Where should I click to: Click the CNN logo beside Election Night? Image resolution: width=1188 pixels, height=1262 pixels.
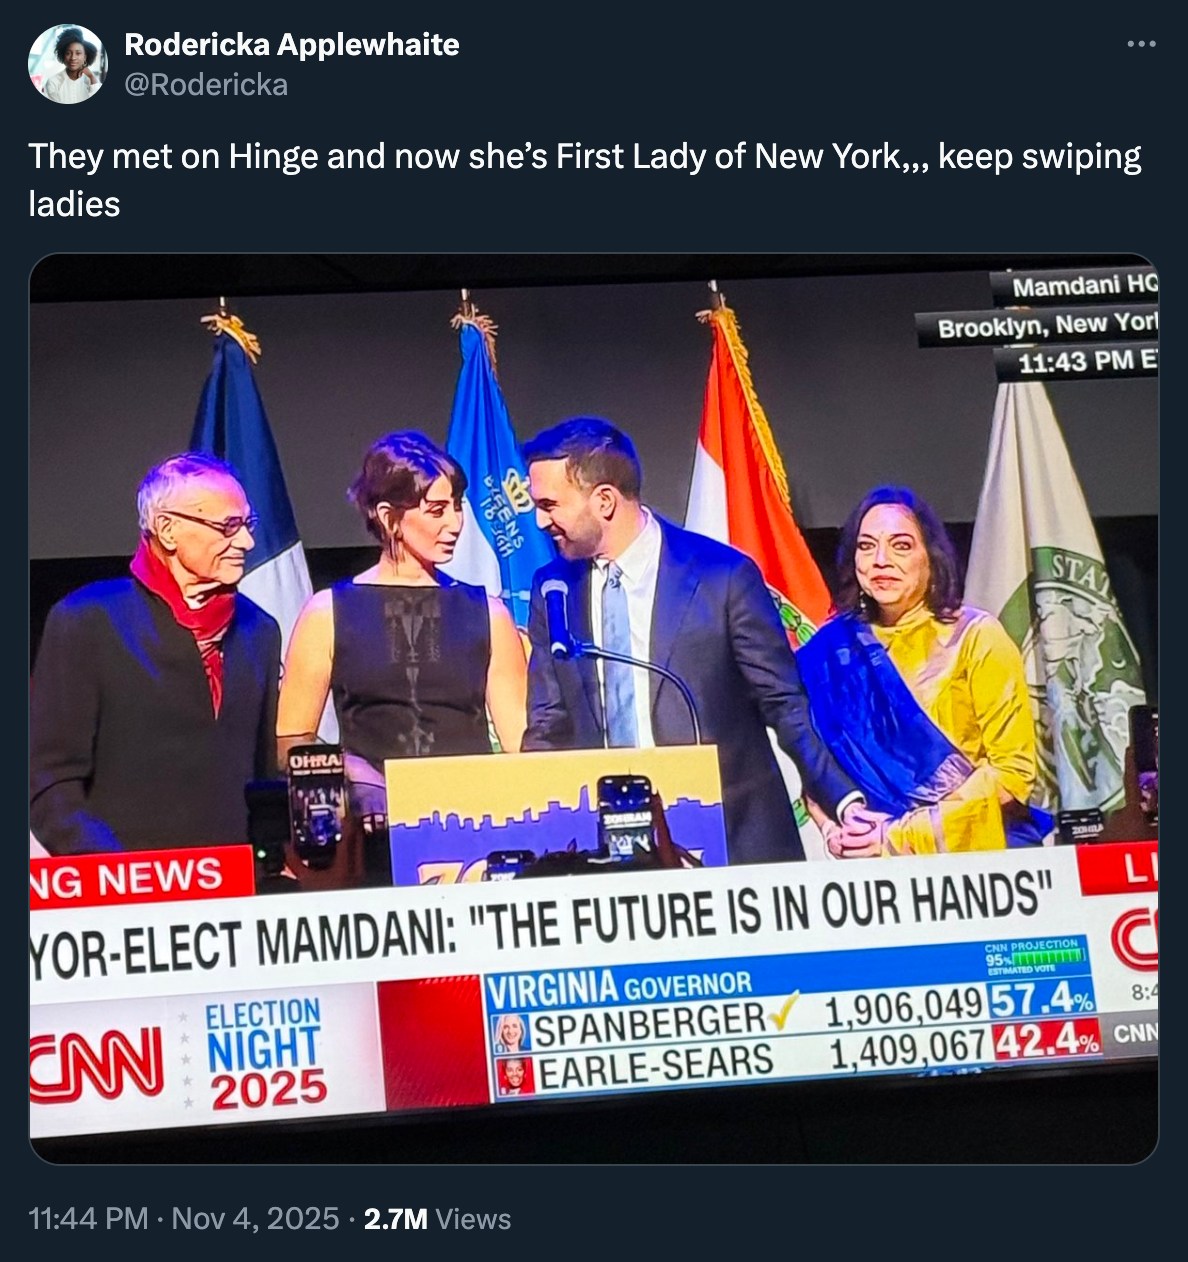[98, 1064]
